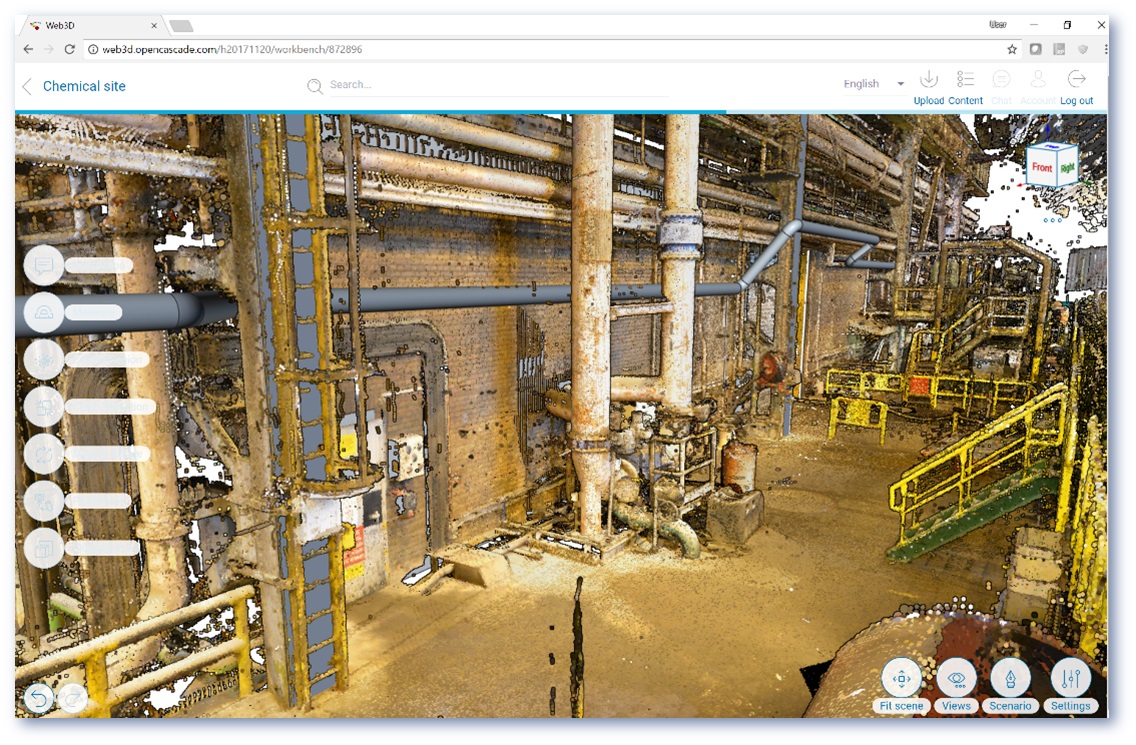Open a new browser tab
The height and width of the screenshot is (745, 1136).
181,27
